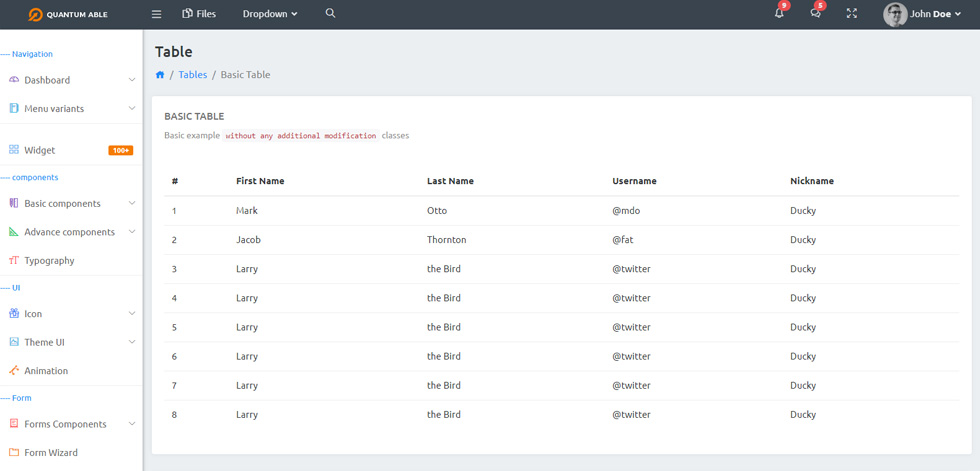Expand the Icon menu chevron
The image size is (980, 471).
132,314
